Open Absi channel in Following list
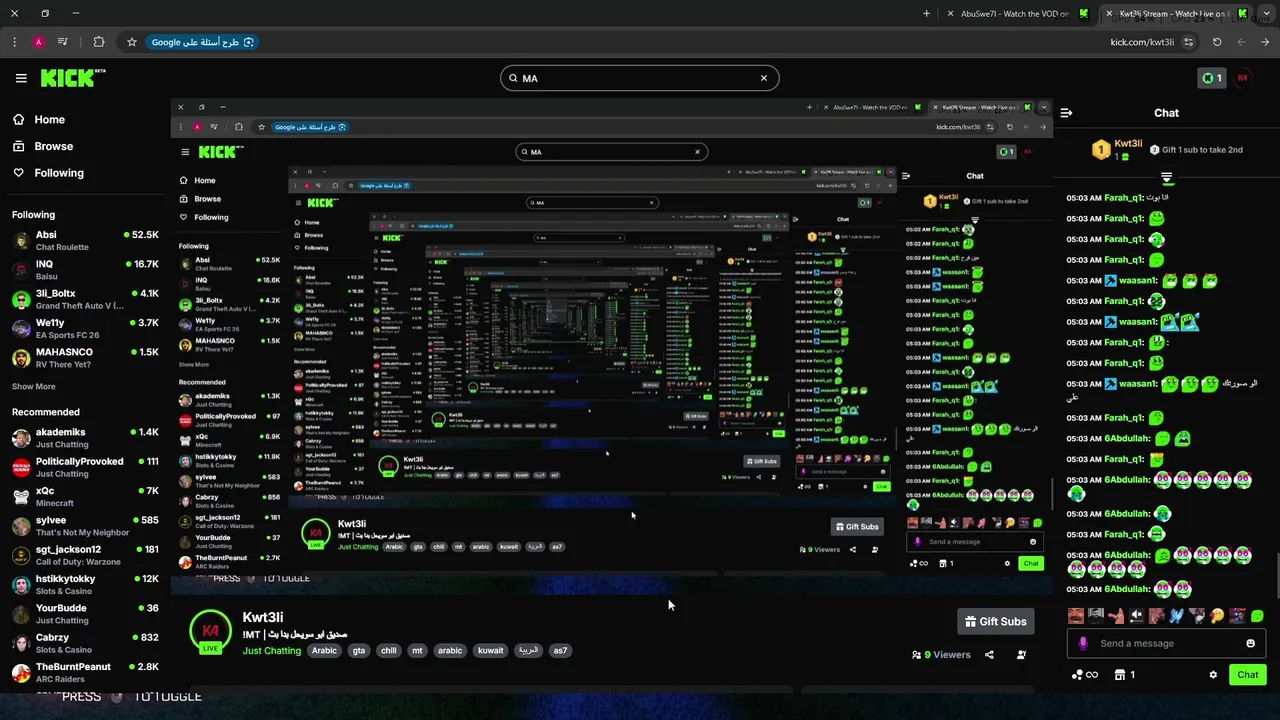Screen dimensions: 1280x720 pos(85,241)
